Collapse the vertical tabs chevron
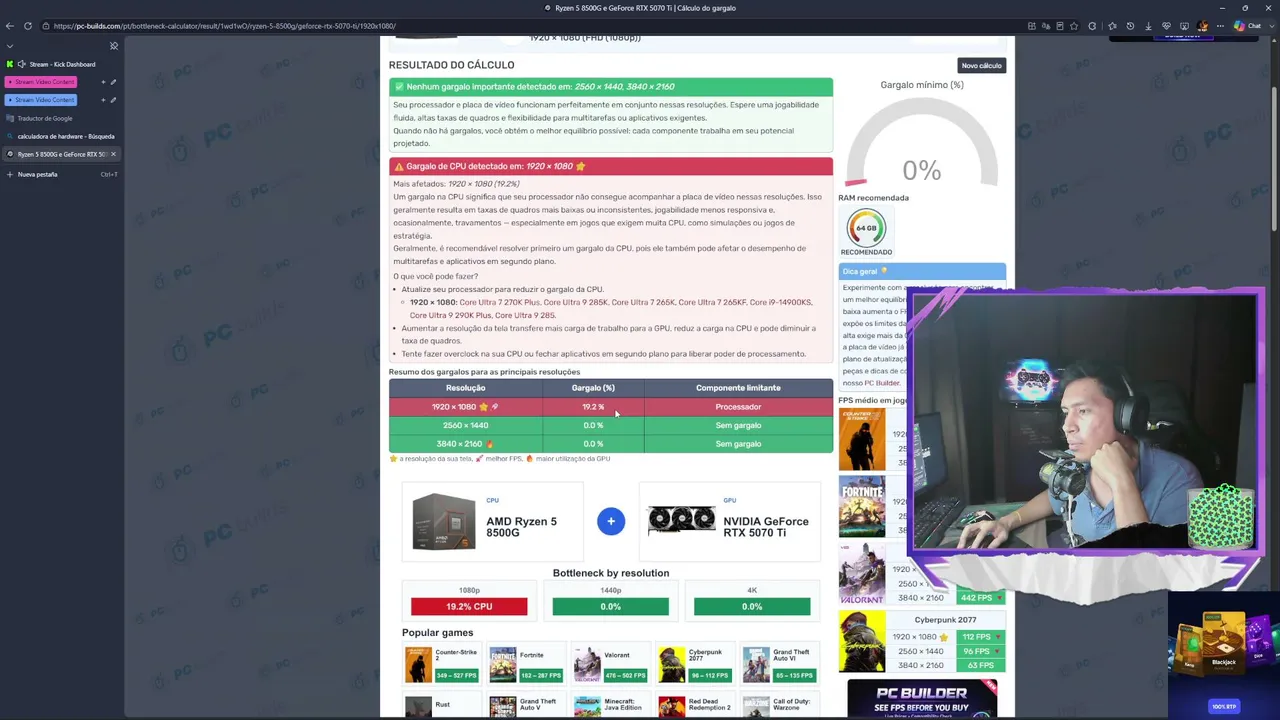 (x=10, y=46)
